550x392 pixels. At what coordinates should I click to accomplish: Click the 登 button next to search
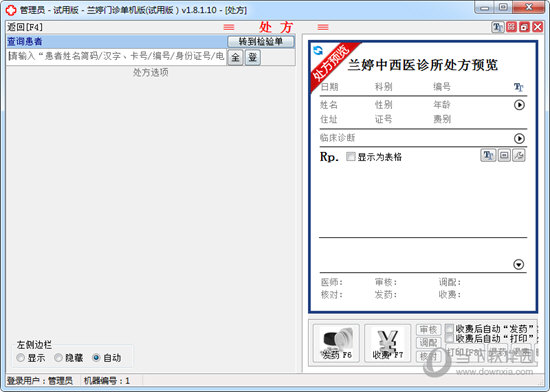click(253, 57)
